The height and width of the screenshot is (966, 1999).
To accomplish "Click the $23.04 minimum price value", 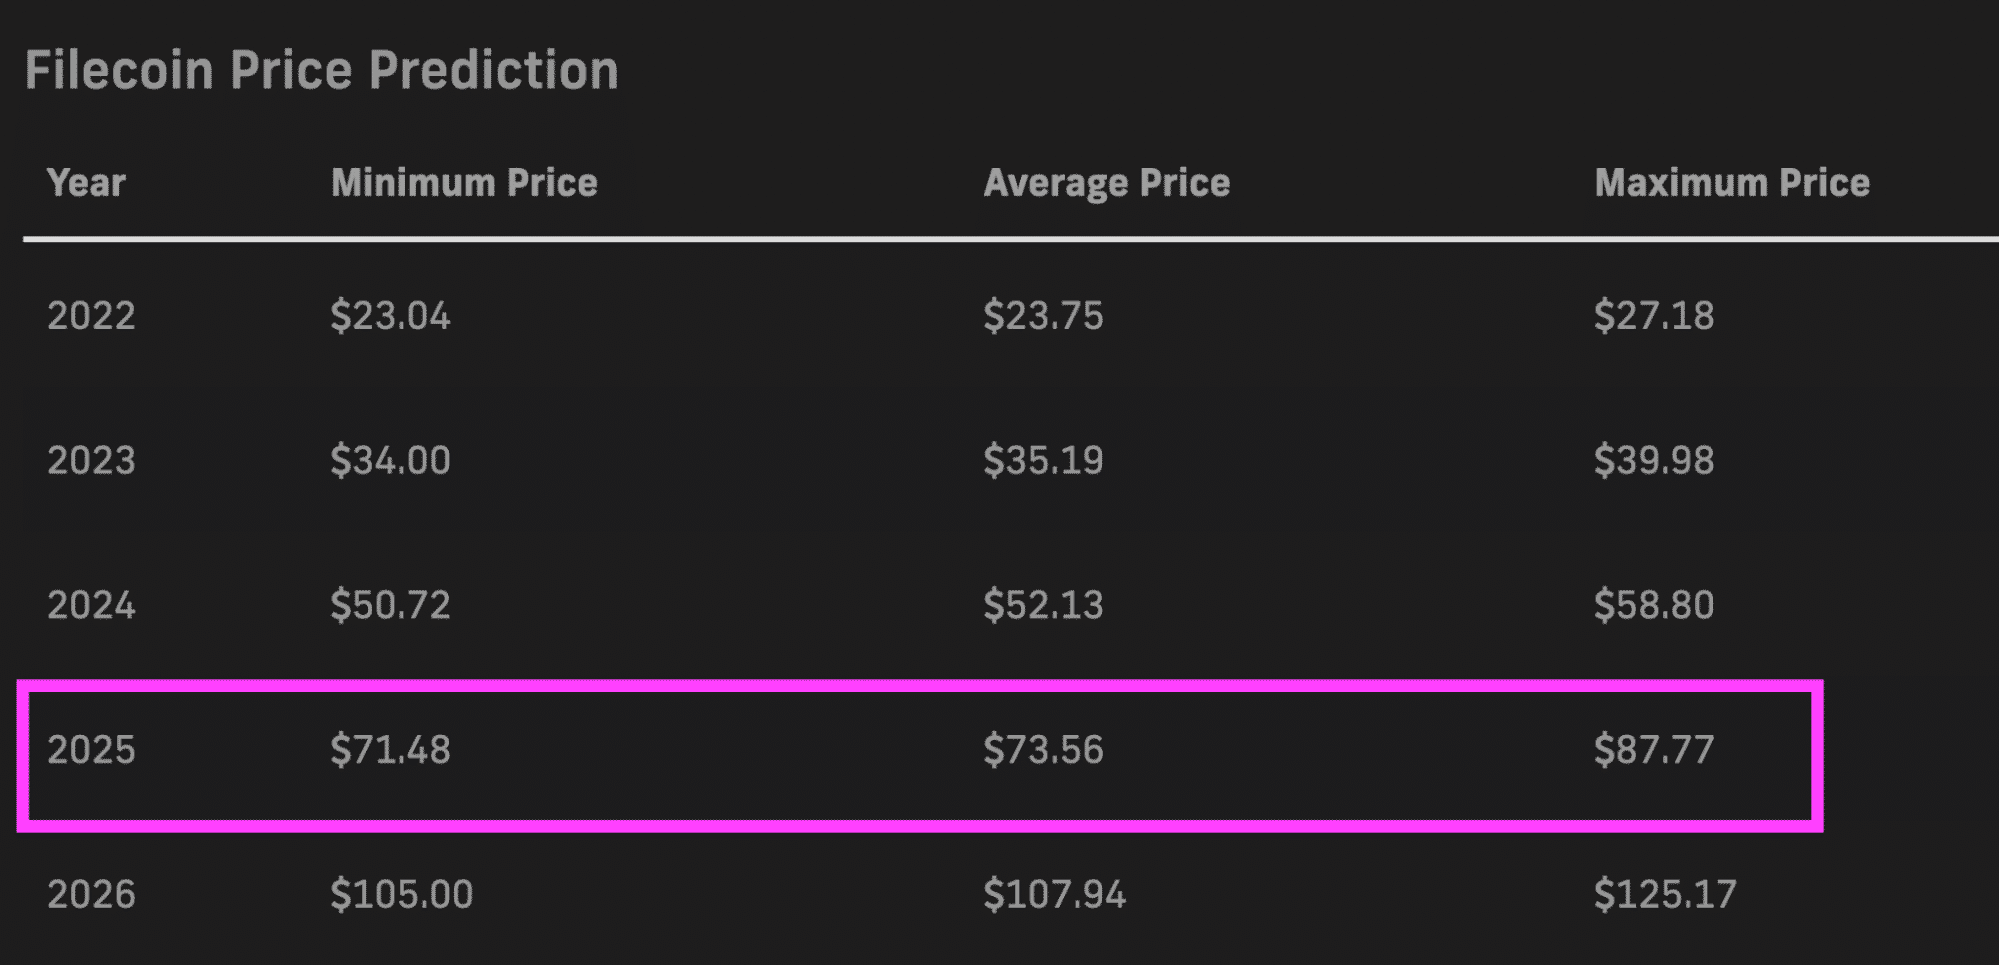I will 391,316.
